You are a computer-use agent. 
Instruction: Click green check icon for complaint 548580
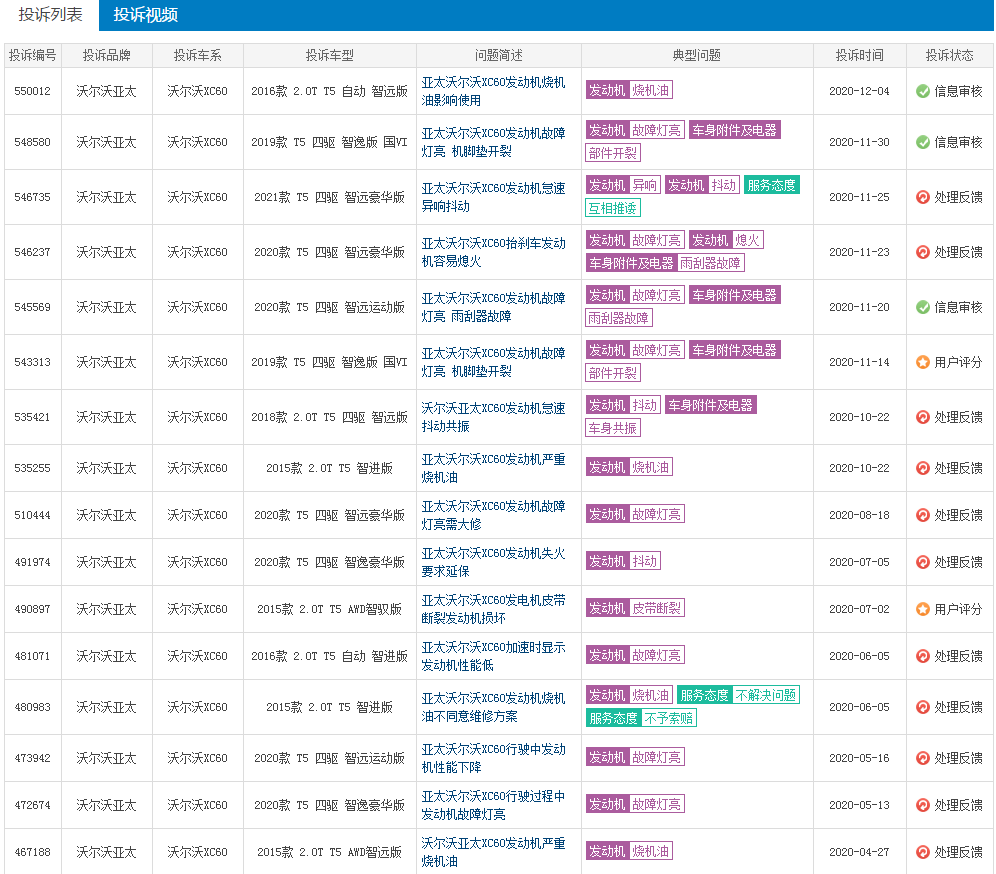click(923, 142)
